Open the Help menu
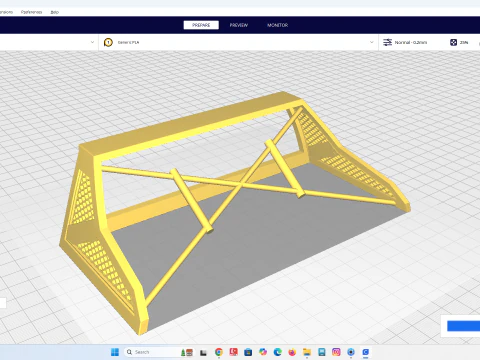The image size is (480, 360). [x=55, y=12]
